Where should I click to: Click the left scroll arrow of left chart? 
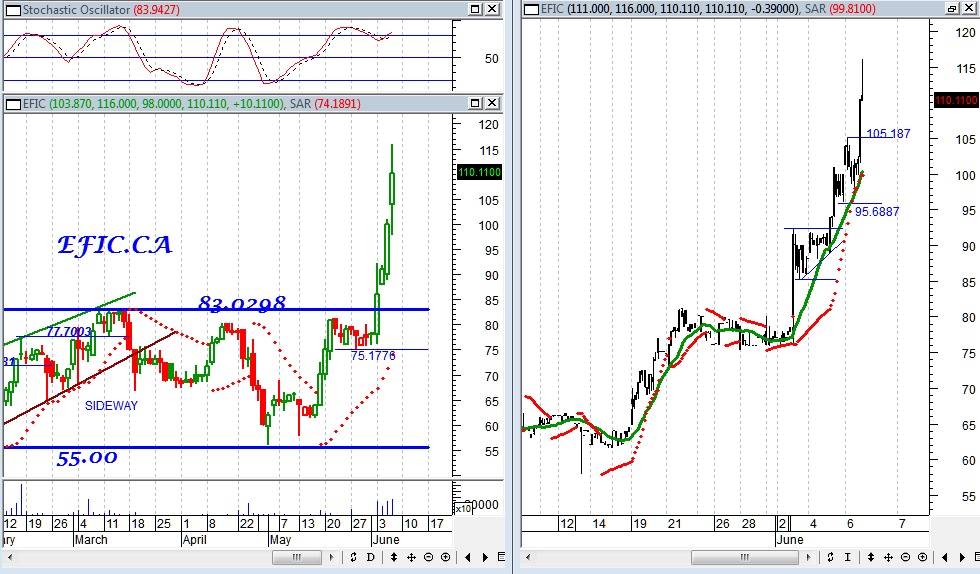point(9,557)
